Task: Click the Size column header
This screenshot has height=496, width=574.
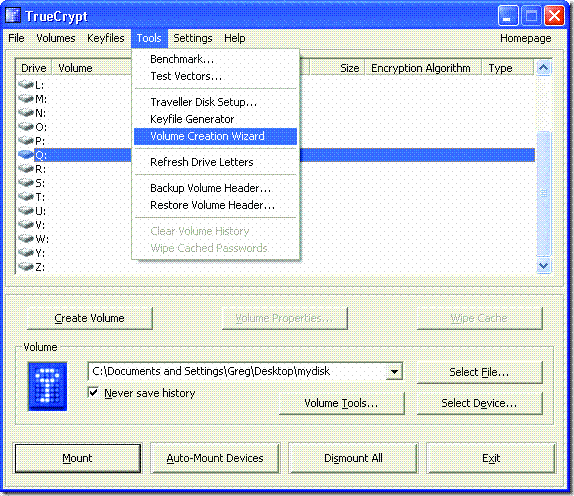Action: point(338,68)
